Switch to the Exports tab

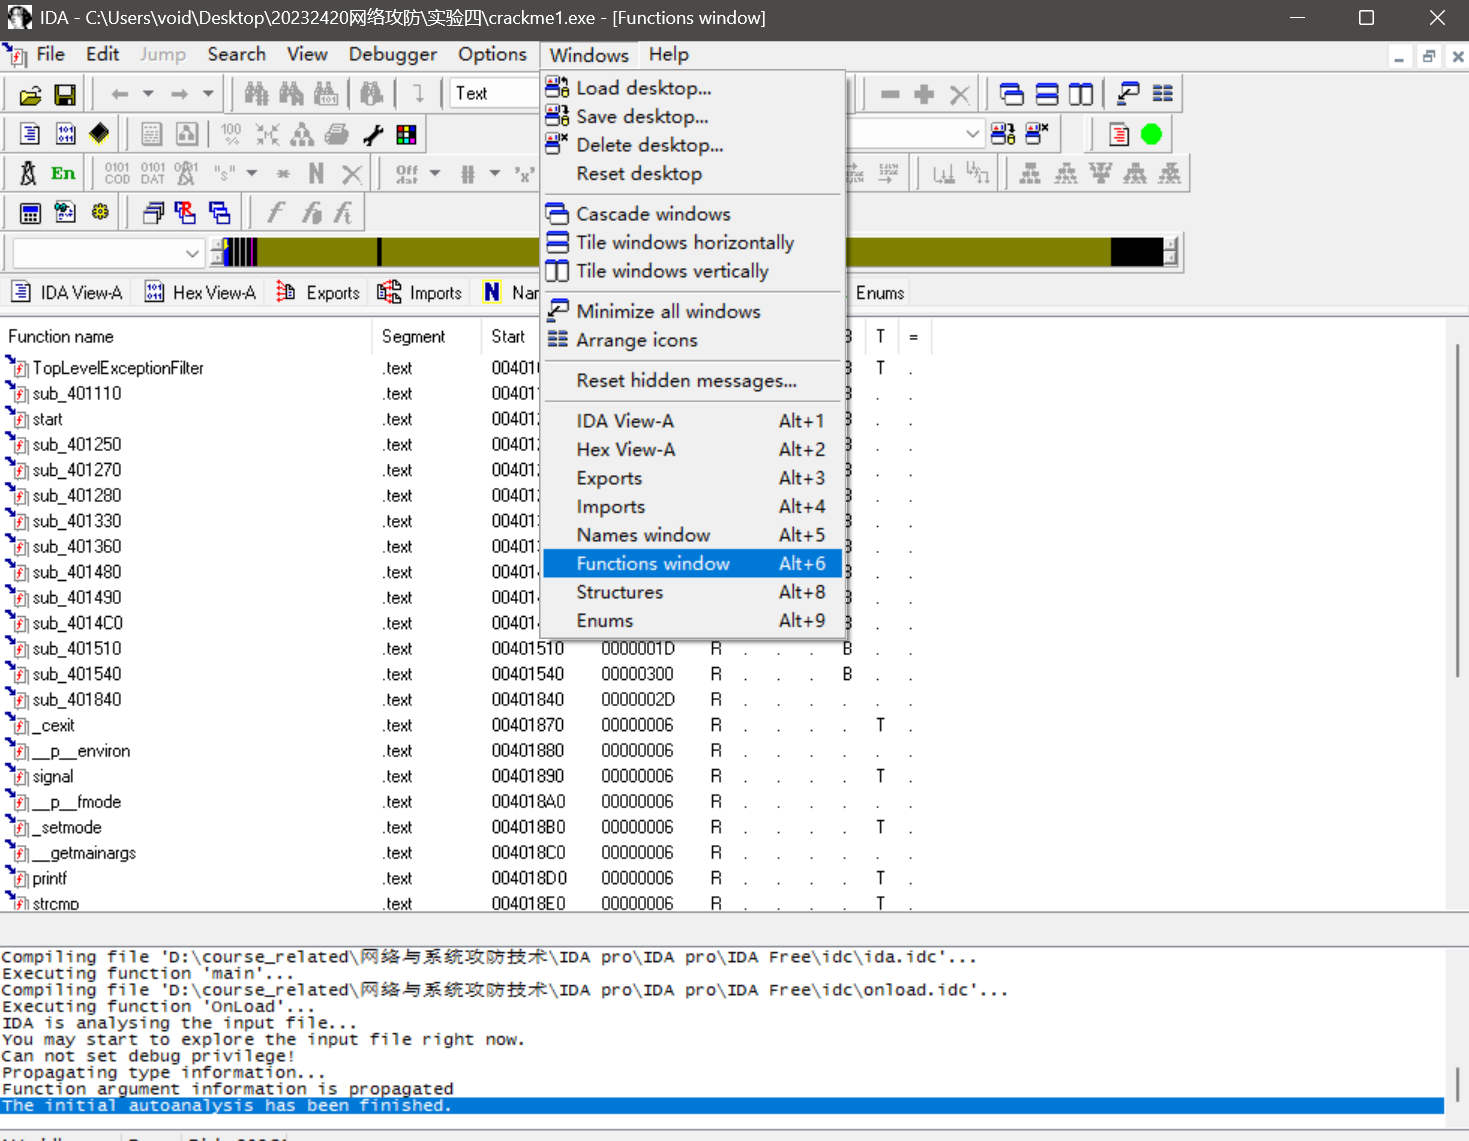317,292
